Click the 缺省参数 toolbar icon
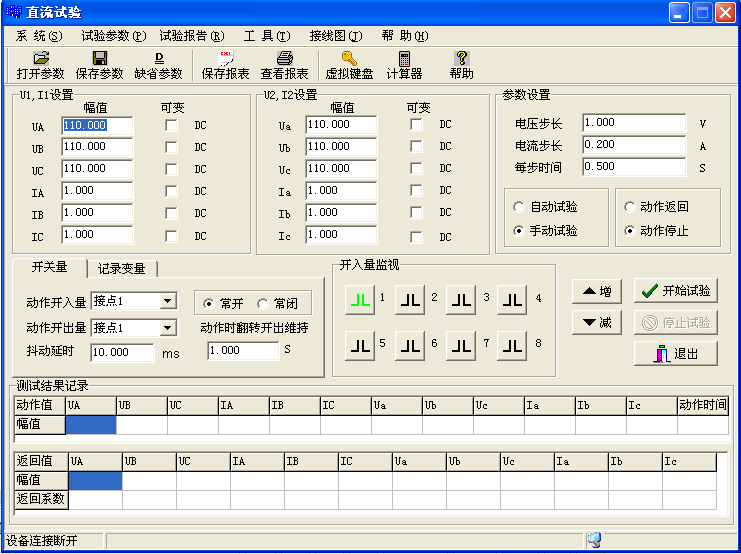The image size is (741, 554). tap(159, 59)
